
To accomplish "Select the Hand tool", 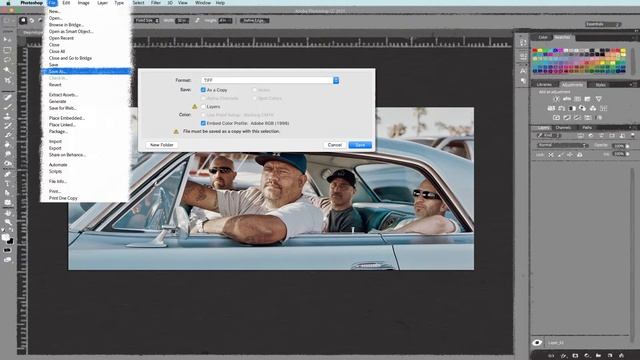I will (x=7, y=213).
